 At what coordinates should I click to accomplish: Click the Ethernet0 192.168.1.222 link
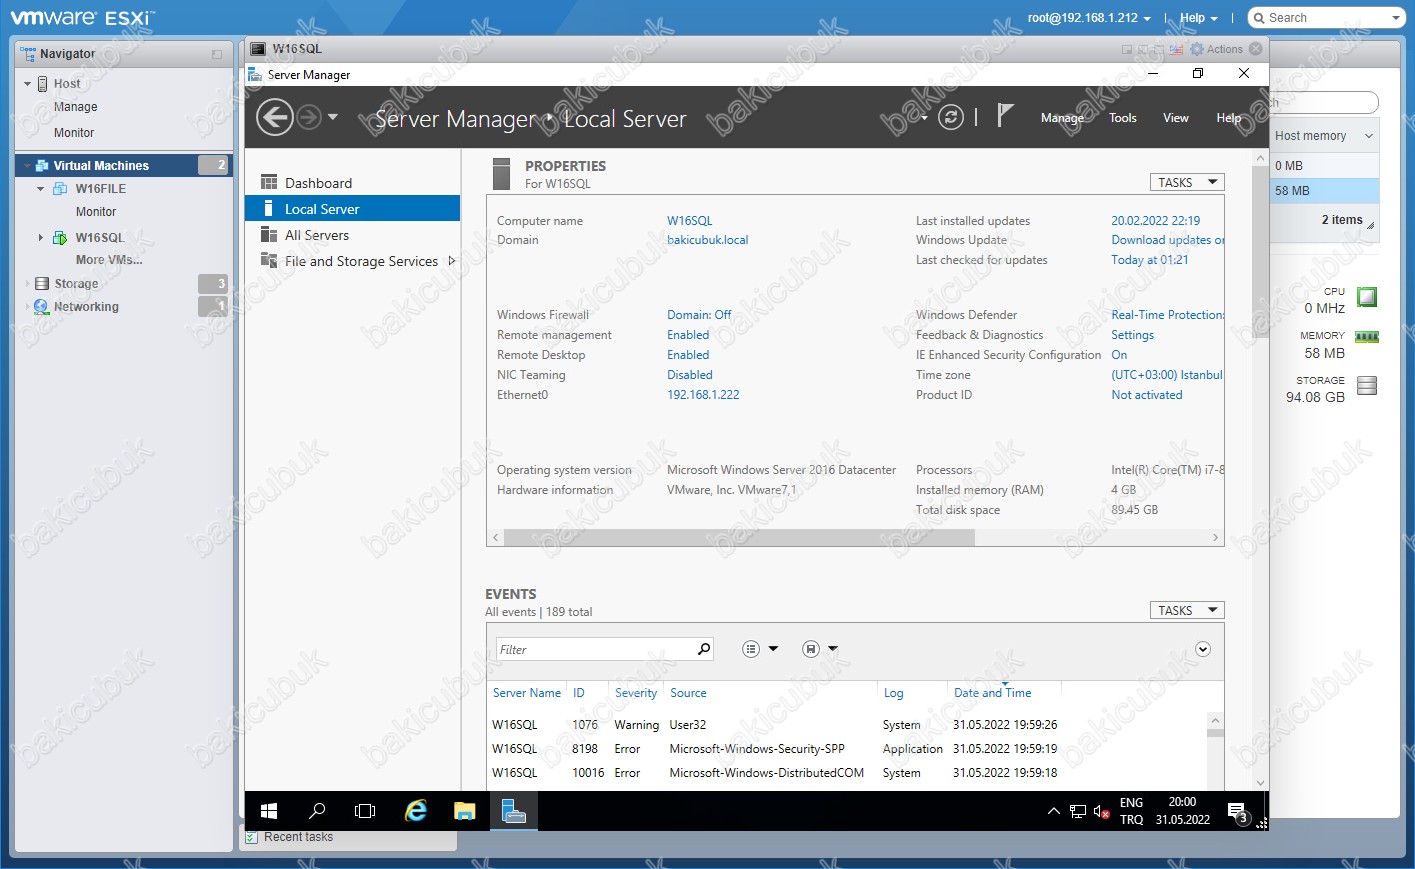click(x=703, y=395)
